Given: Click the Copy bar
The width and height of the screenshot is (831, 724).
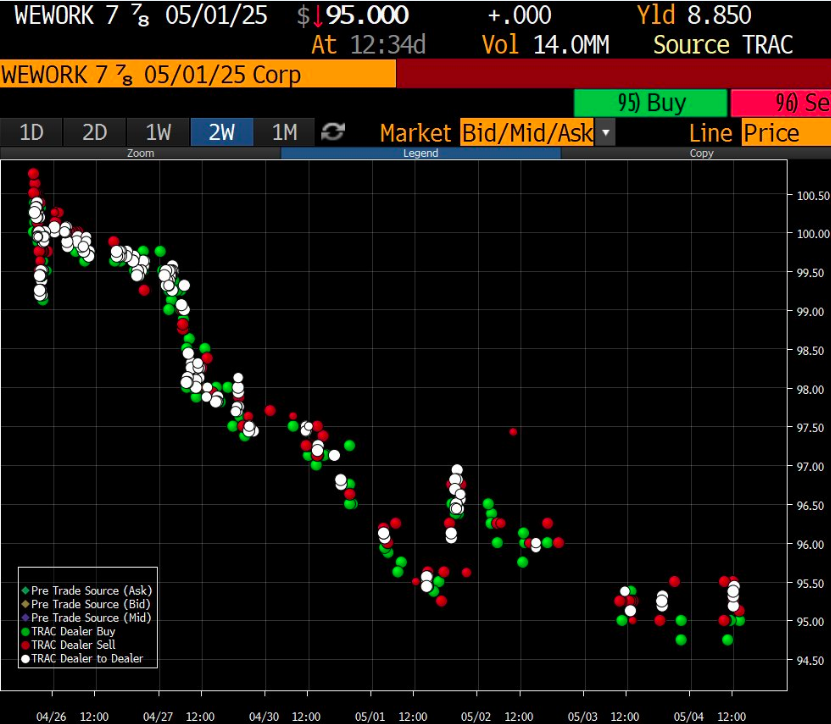Looking at the screenshot, I should tap(701, 153).
